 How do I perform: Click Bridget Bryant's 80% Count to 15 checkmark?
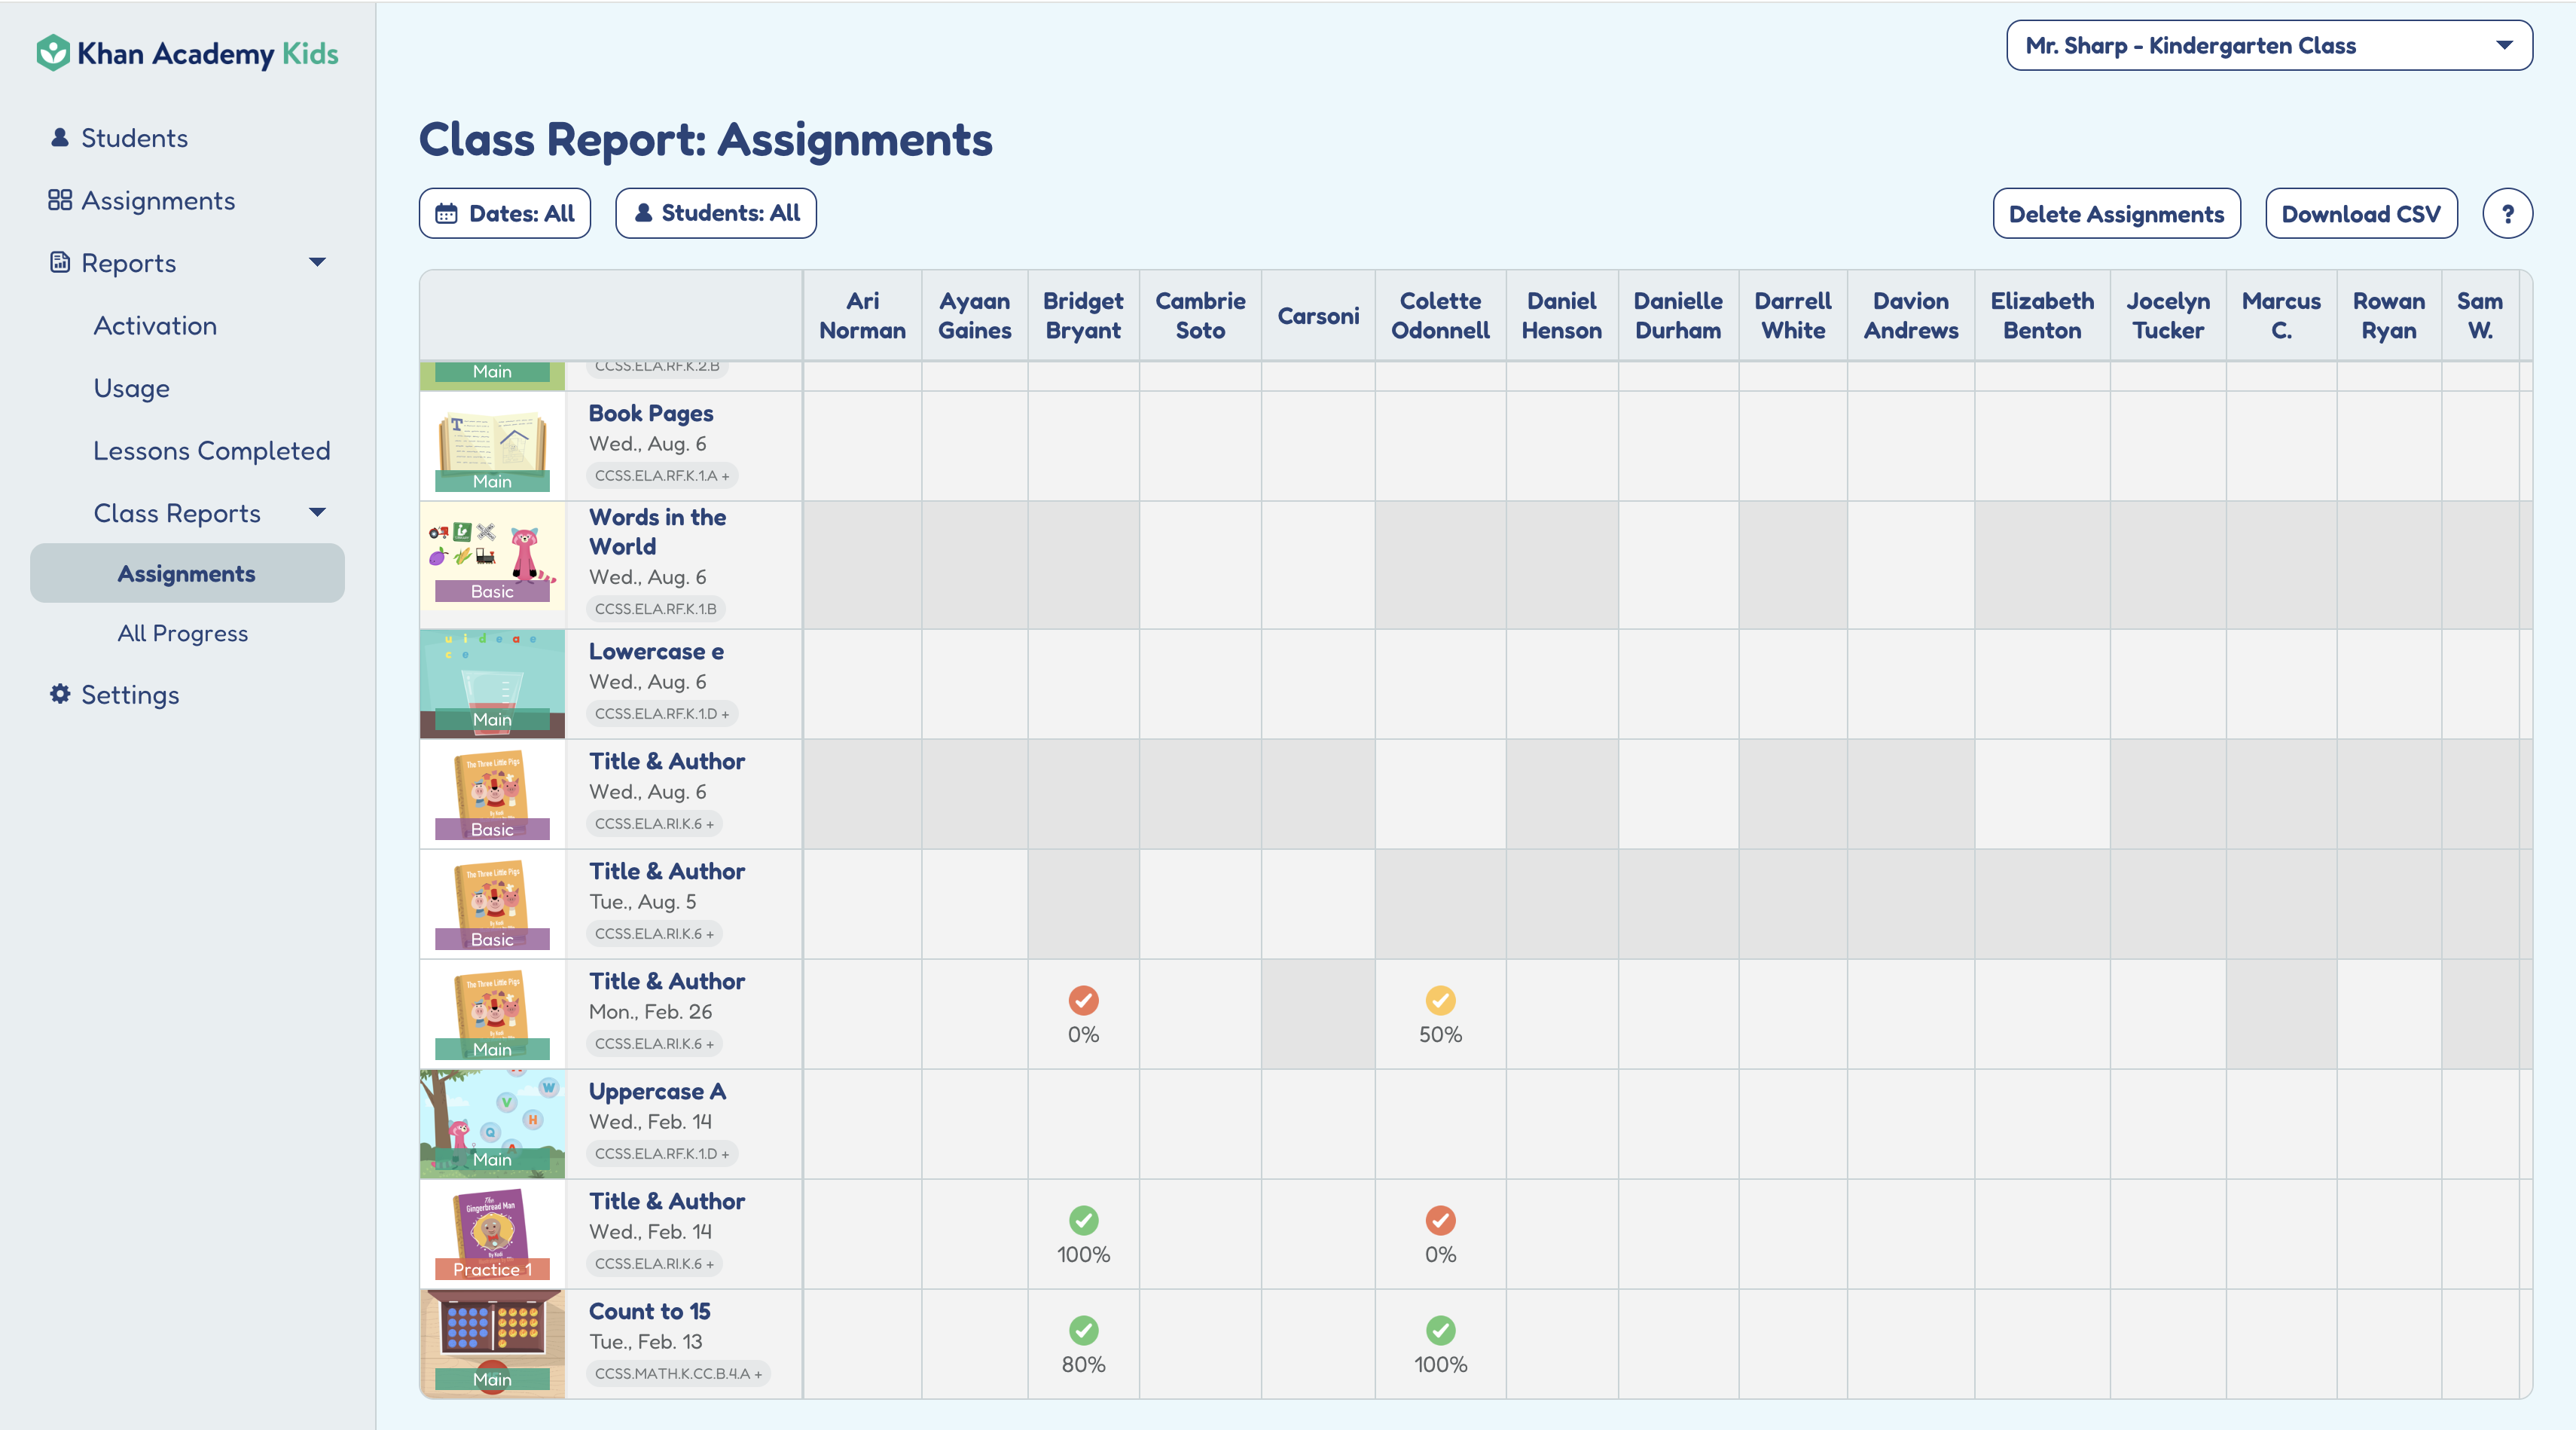pos(1083,1330)
